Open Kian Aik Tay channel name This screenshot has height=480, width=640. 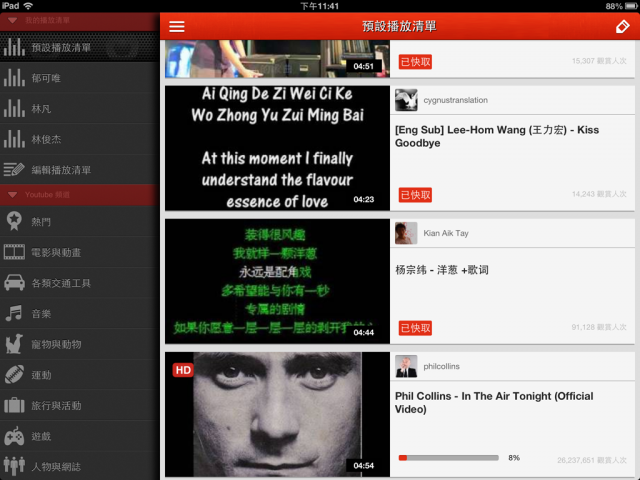(x=446, y=233)
